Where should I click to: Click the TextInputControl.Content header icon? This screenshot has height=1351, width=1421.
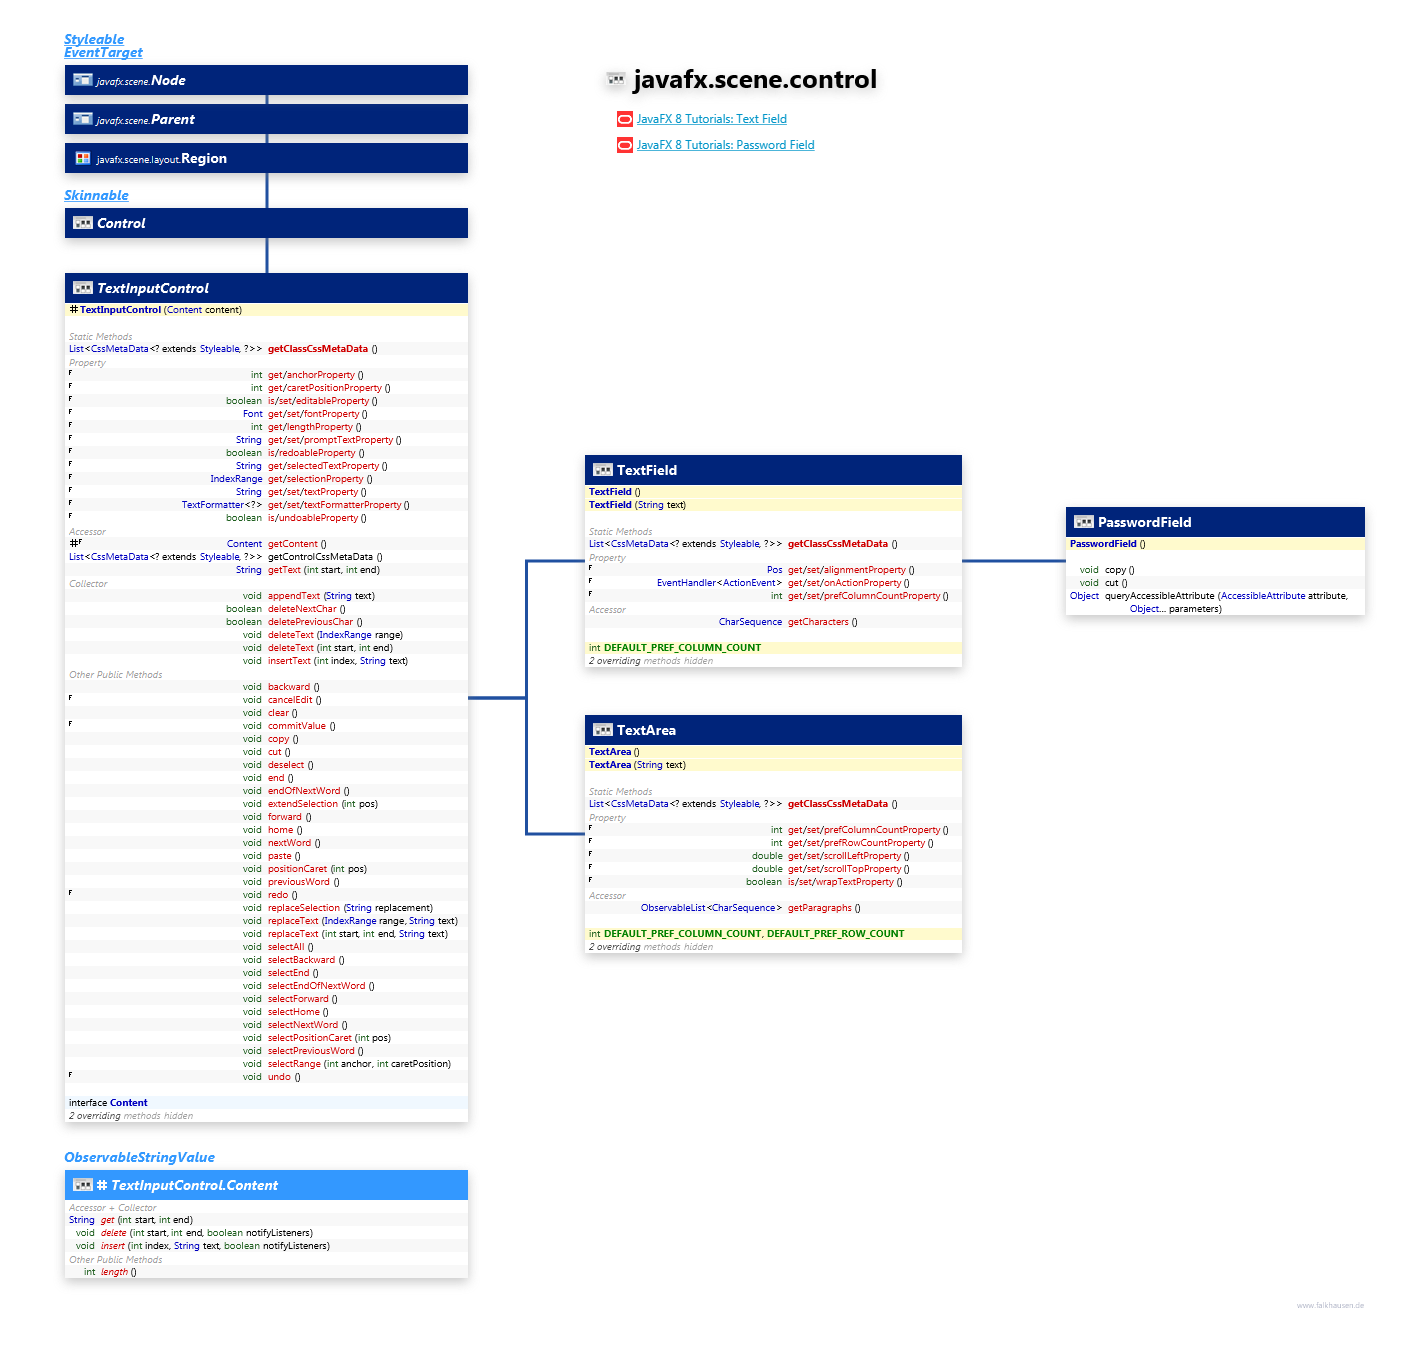coord(83,1185)
